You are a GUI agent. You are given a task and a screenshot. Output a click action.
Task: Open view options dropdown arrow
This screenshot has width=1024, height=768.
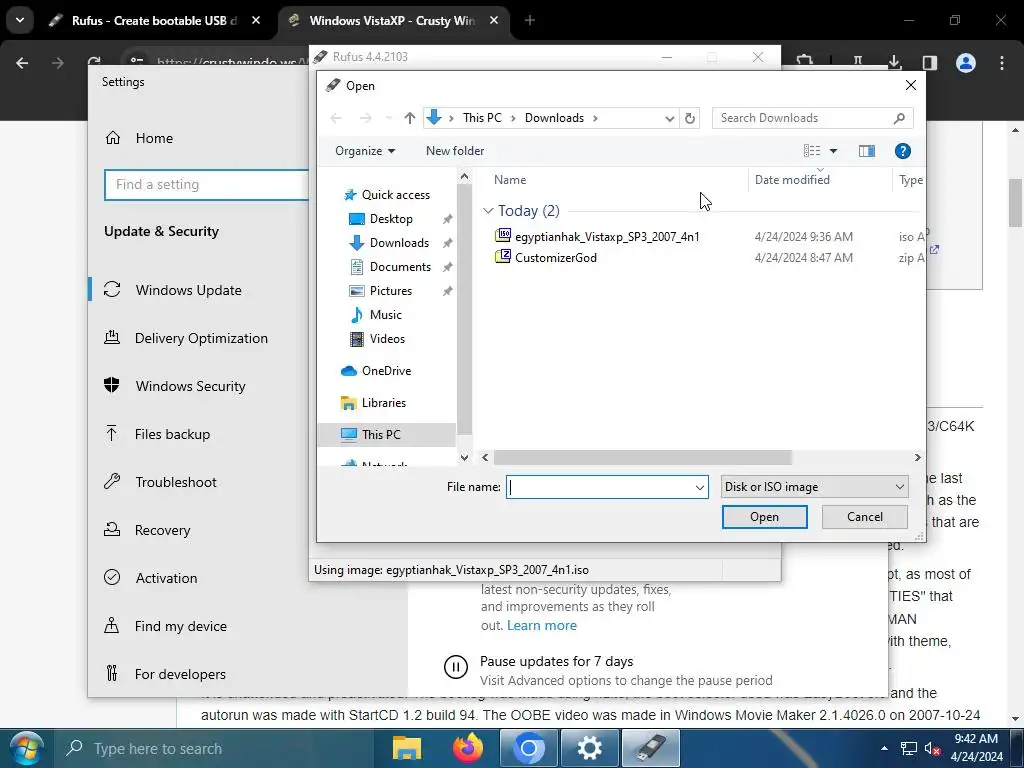(833, 151)
